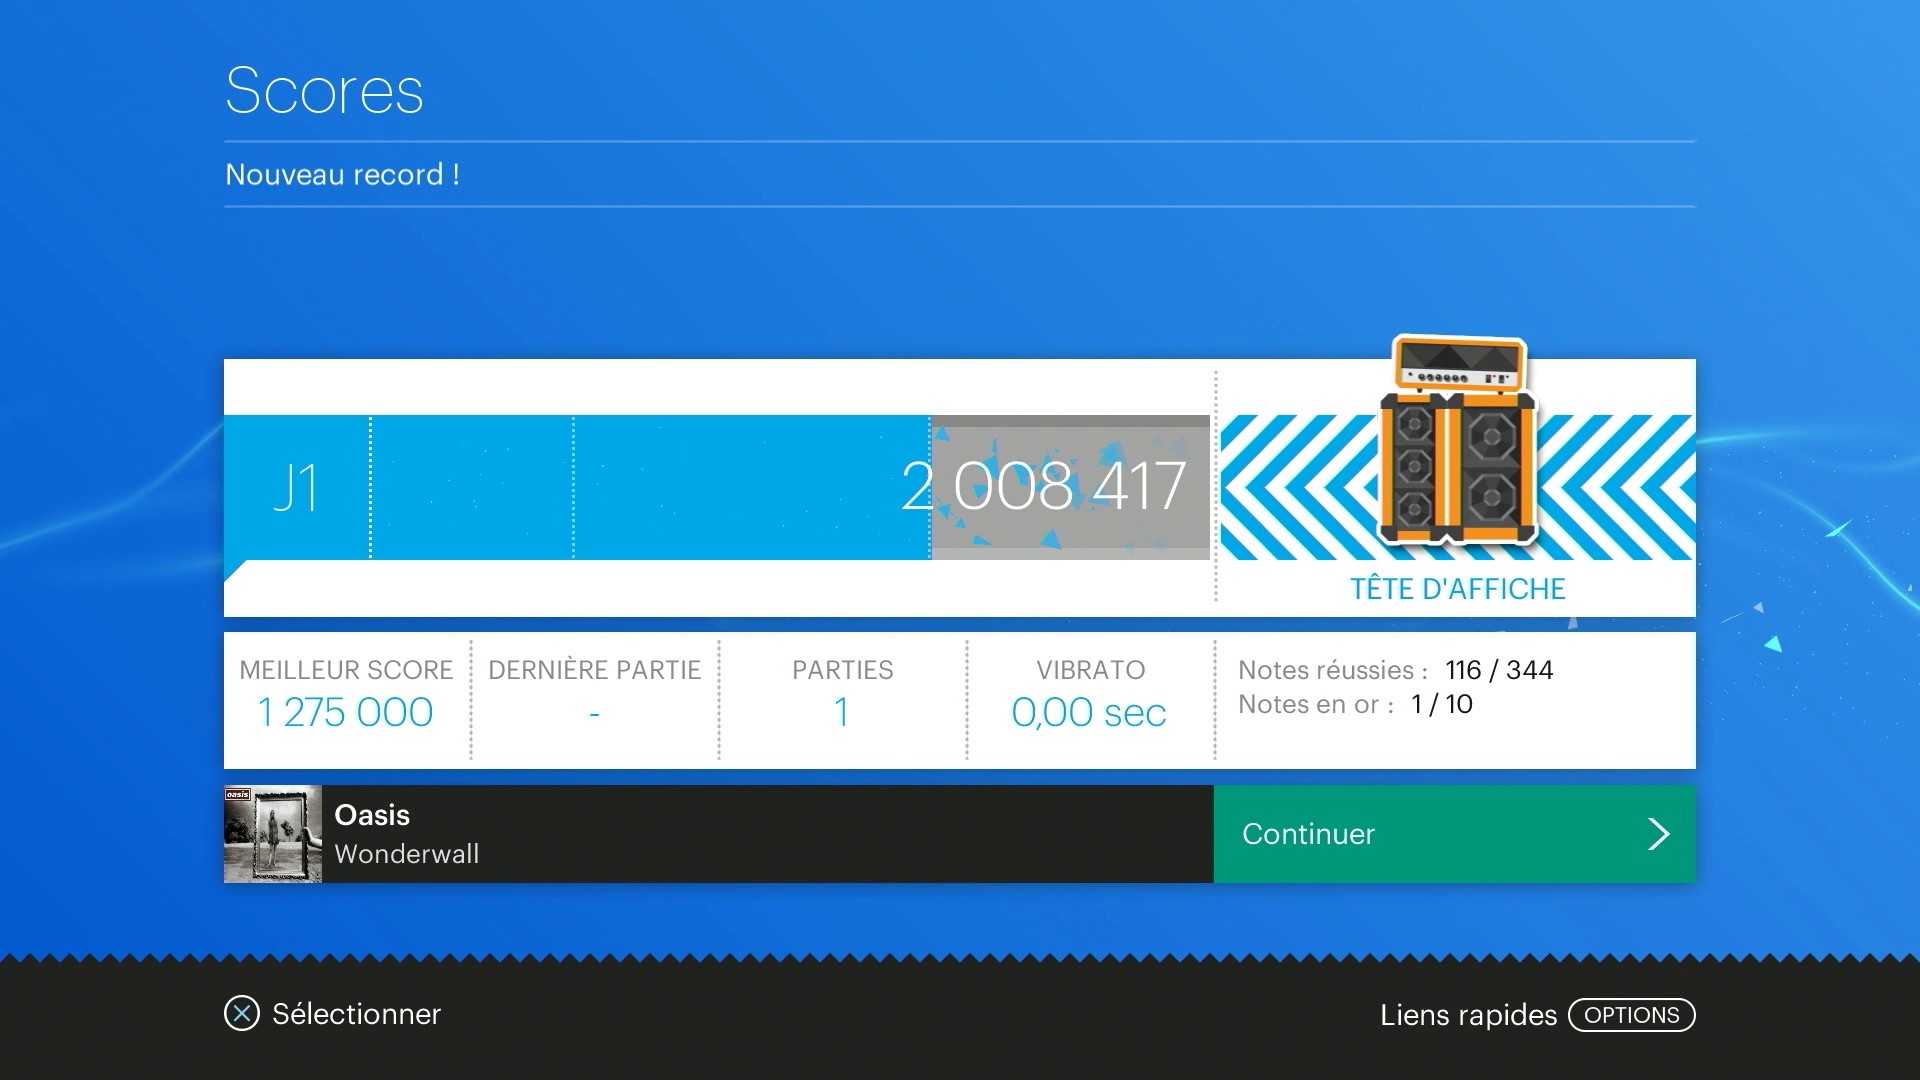Click Notes réussies 116 / 344 line
Screen dimensions: 1920x1080
(x=1395, y=670)
